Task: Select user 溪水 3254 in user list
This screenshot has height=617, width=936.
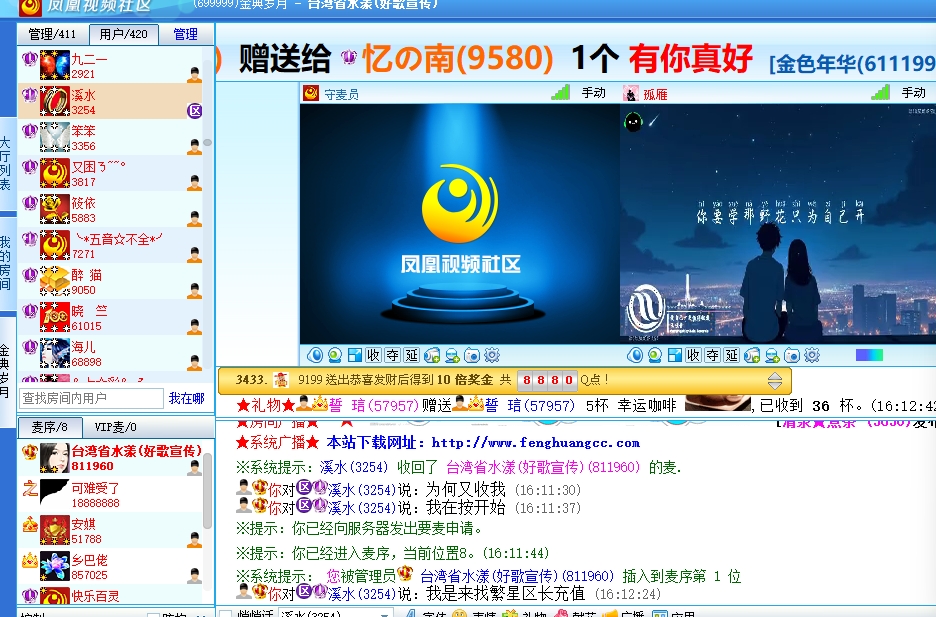Action: point(110,101)
